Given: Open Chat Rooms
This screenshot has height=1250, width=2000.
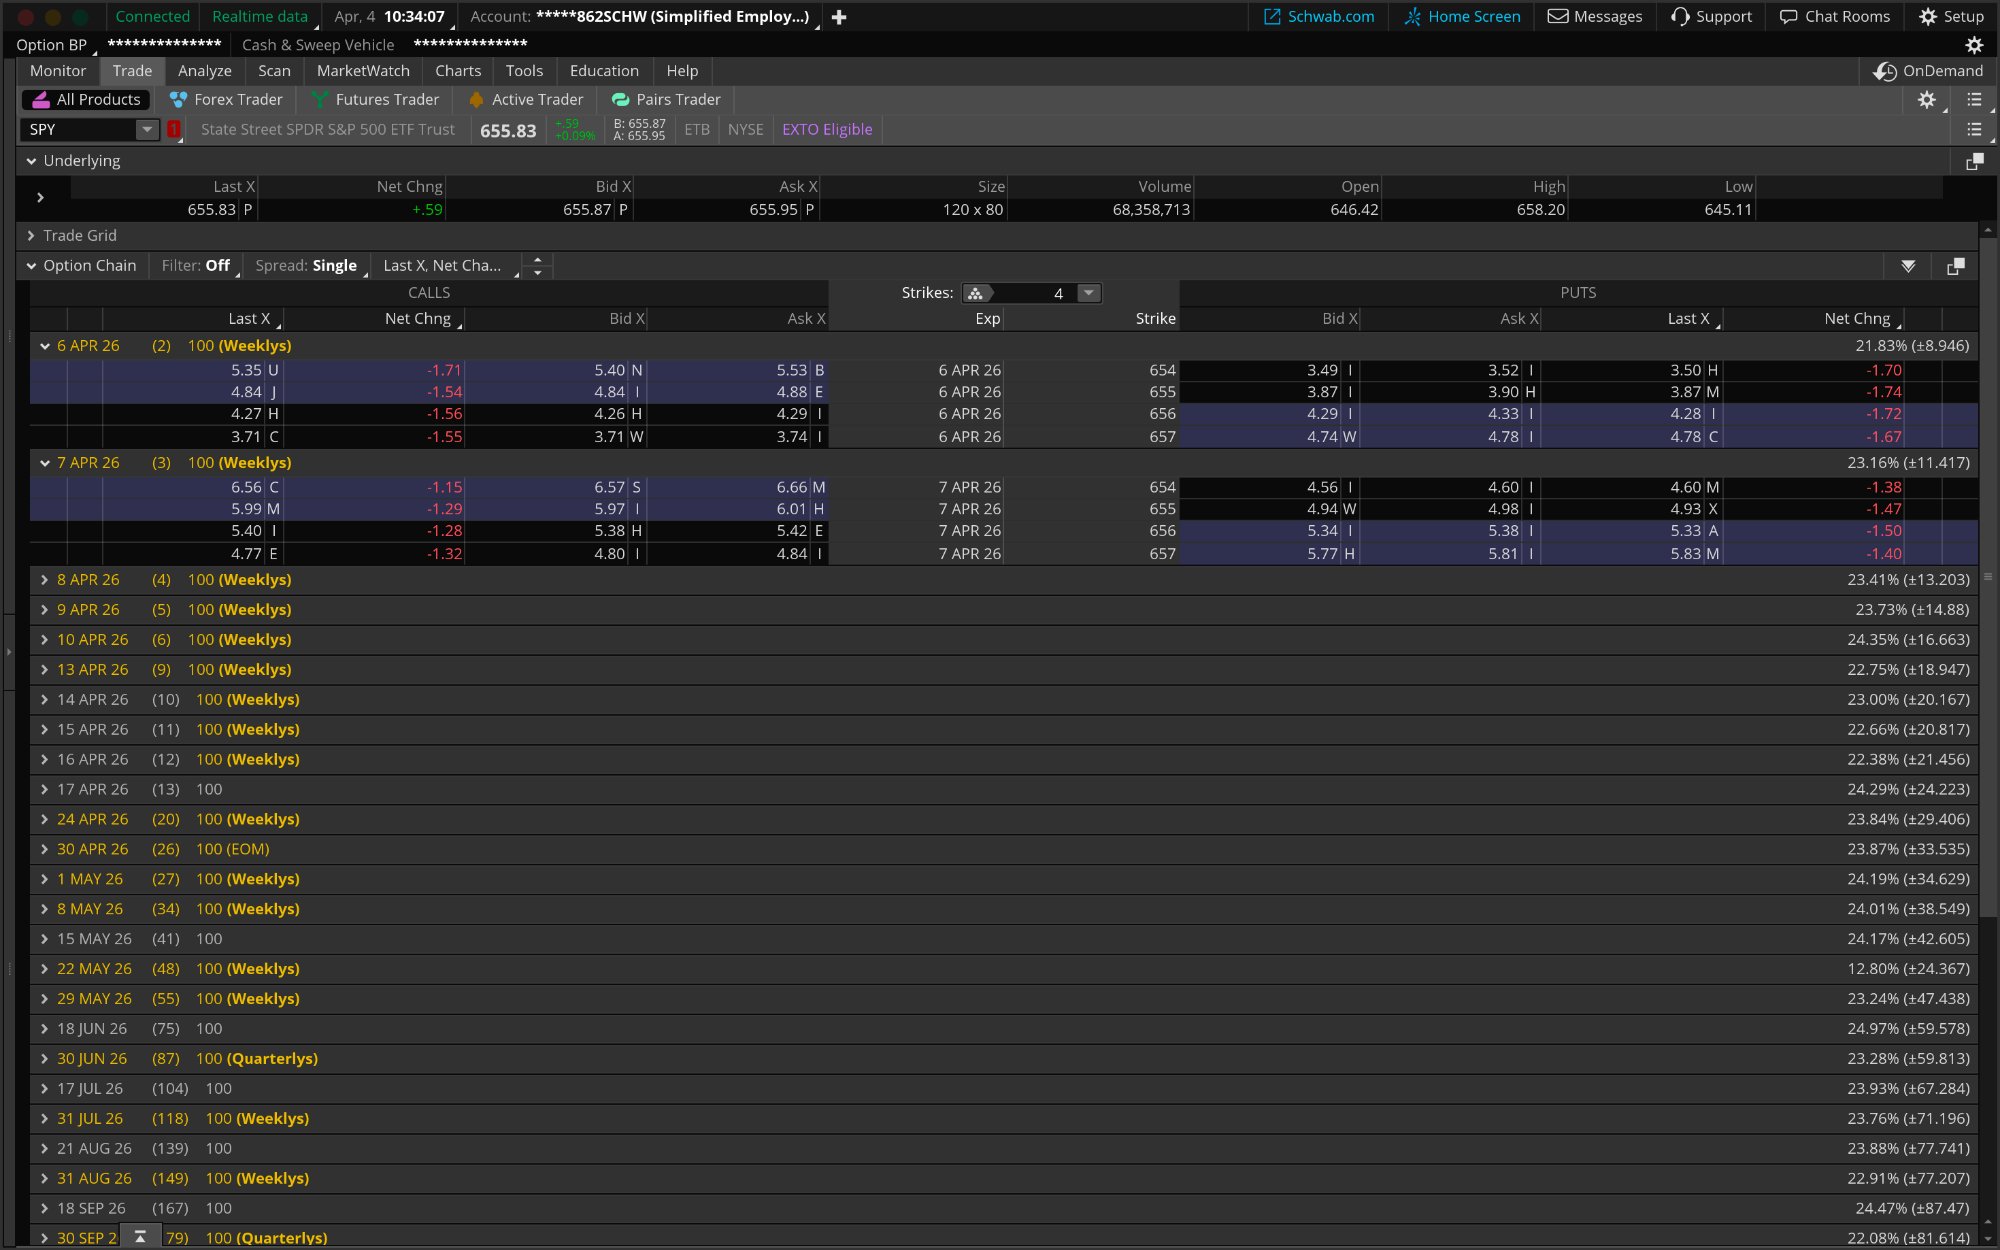Looking at the screenshot, I should 1834,16.
